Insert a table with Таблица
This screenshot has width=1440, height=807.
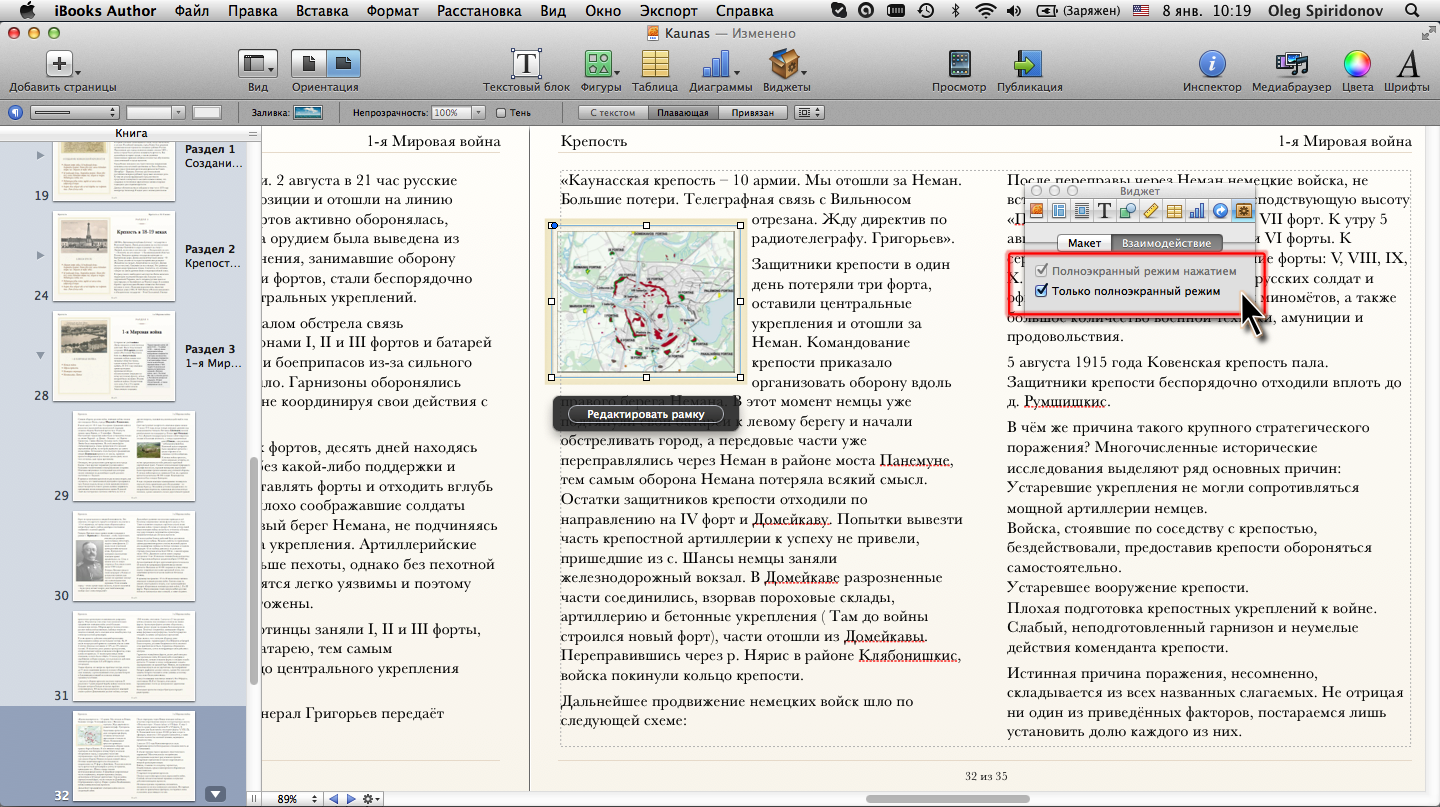pyautogui.click(x=655, y=64)
